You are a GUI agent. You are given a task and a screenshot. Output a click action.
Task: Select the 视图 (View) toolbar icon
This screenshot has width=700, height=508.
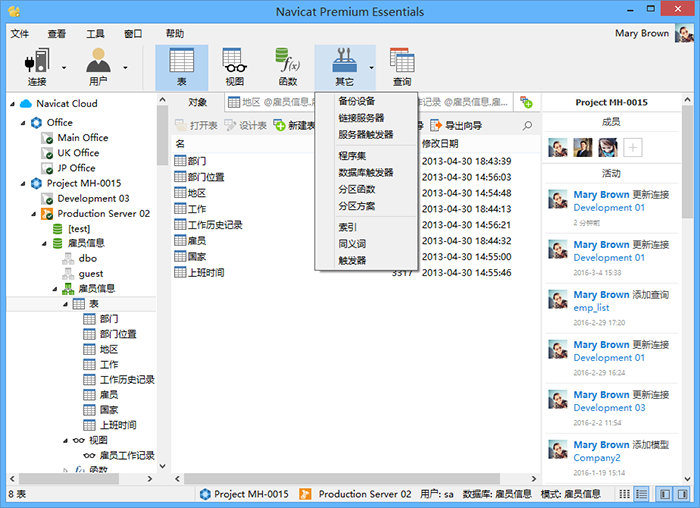click(235, 68)
